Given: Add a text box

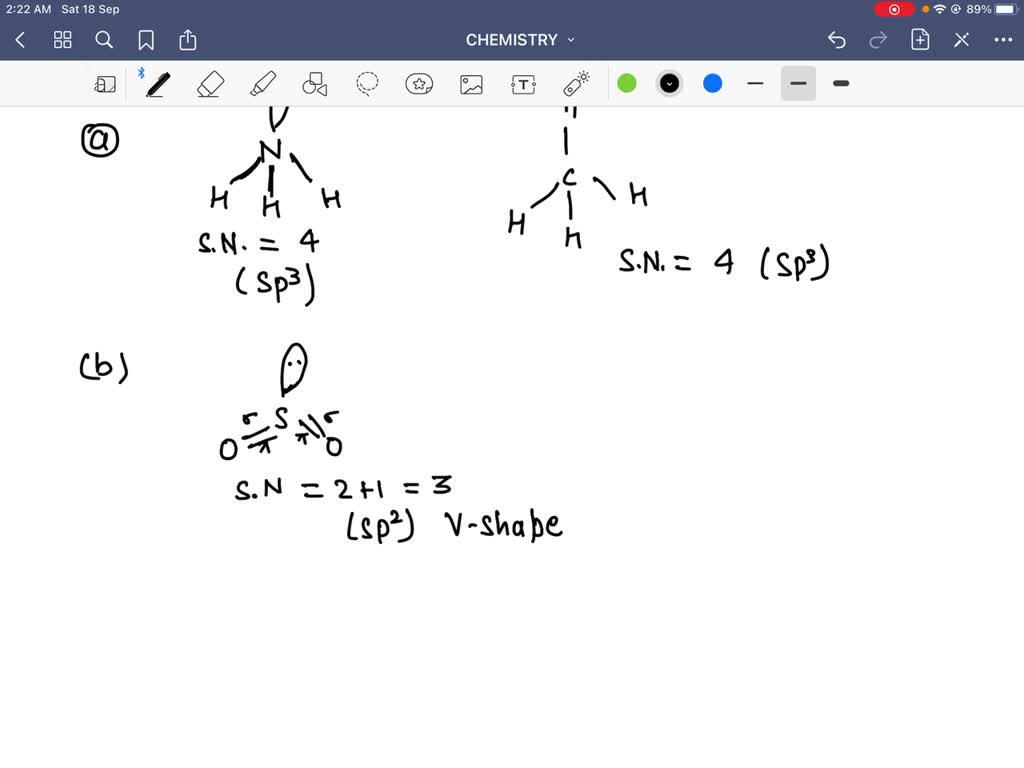Looking at the screenshot, I should (x=523, y=84).
